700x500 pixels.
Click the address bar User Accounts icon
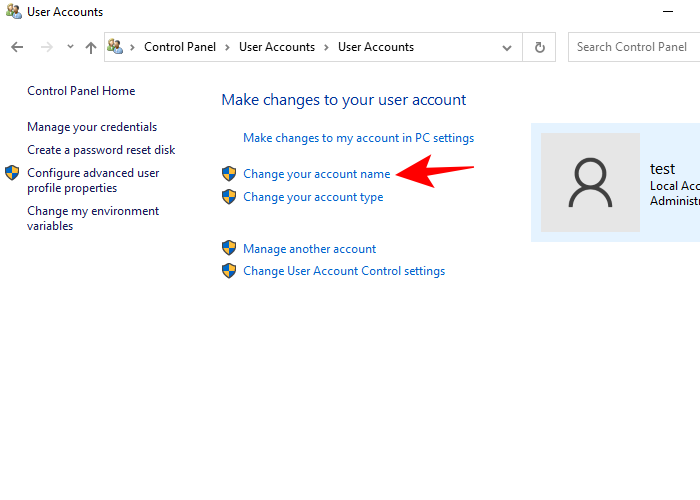click(x=115, y=47)
